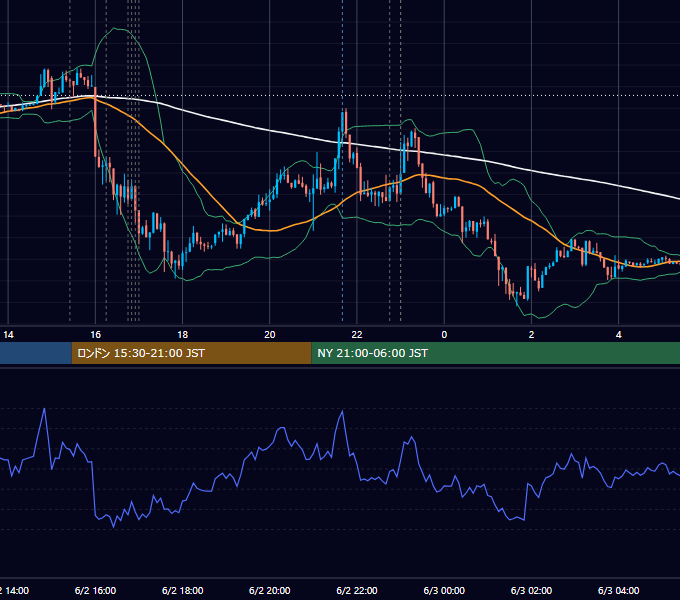
Task: Click the 6/2 16:00 date label
Action: tap(95, 590)
